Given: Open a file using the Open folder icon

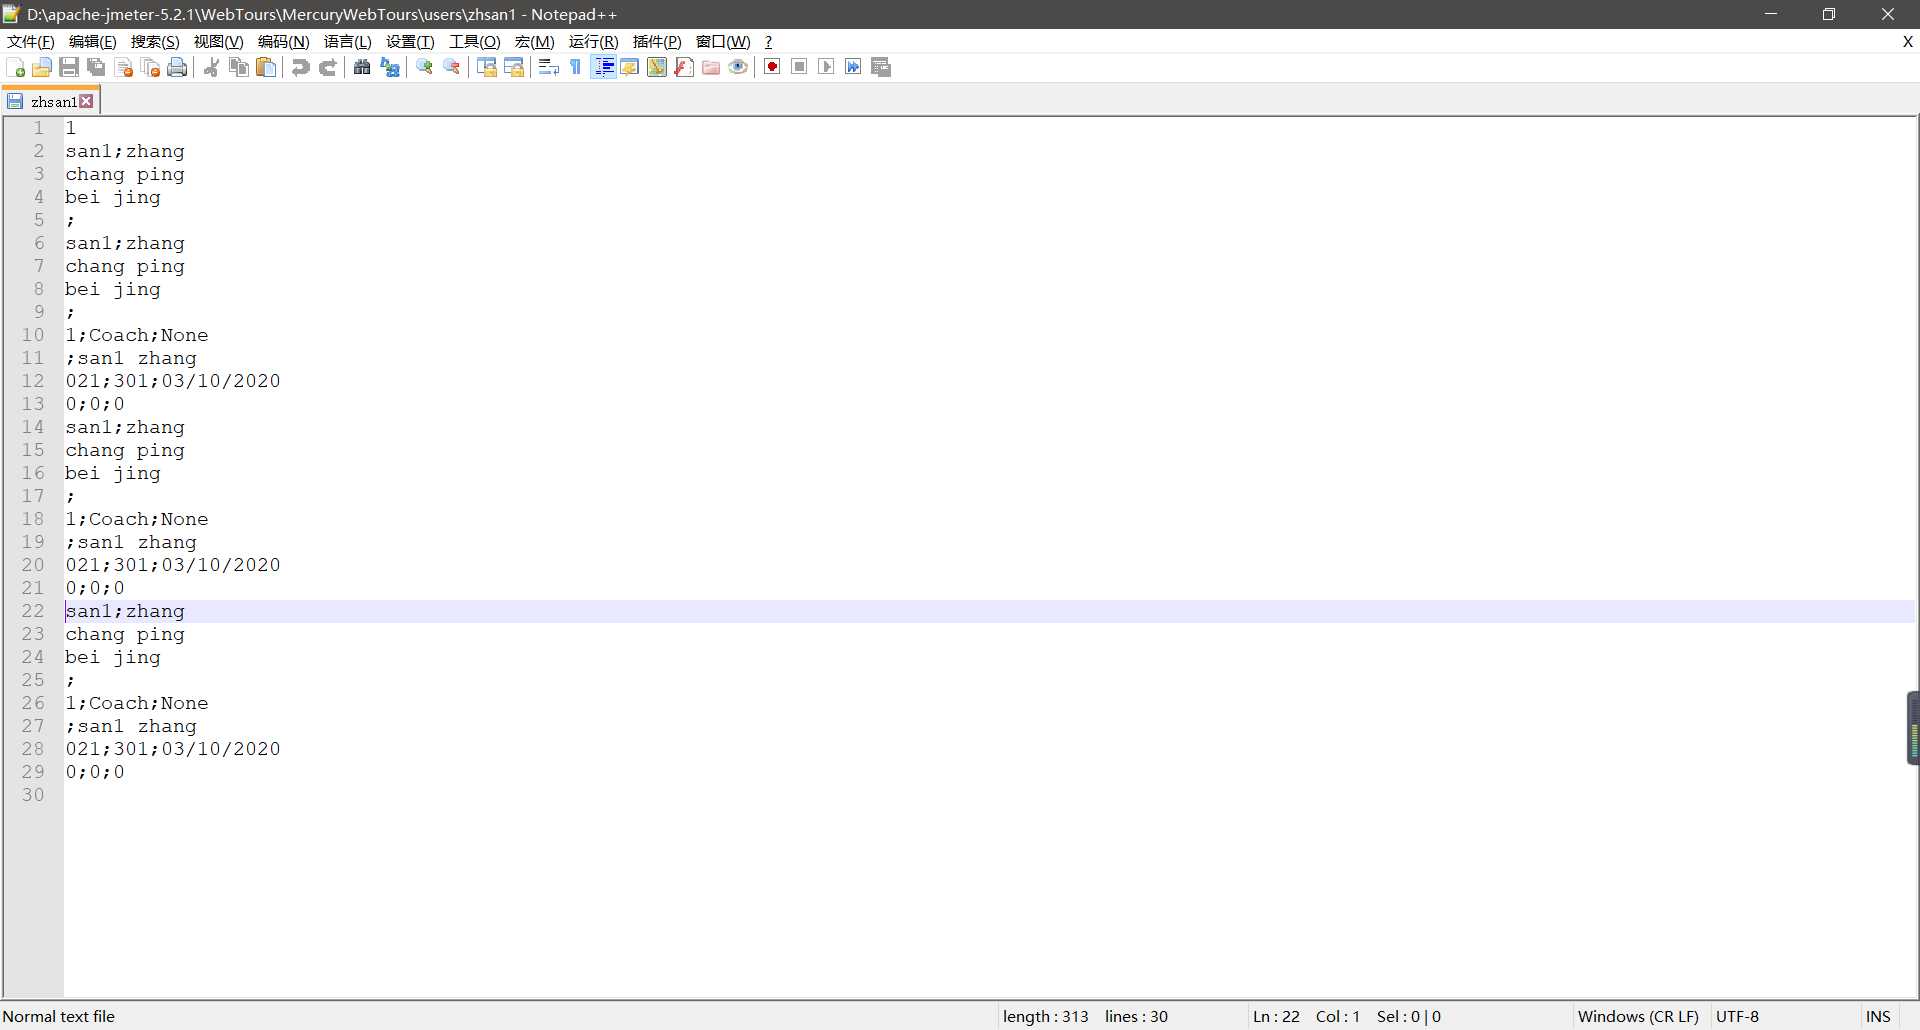Looking at the screenshot, I should pyautogui.click(x=42, y=67).
